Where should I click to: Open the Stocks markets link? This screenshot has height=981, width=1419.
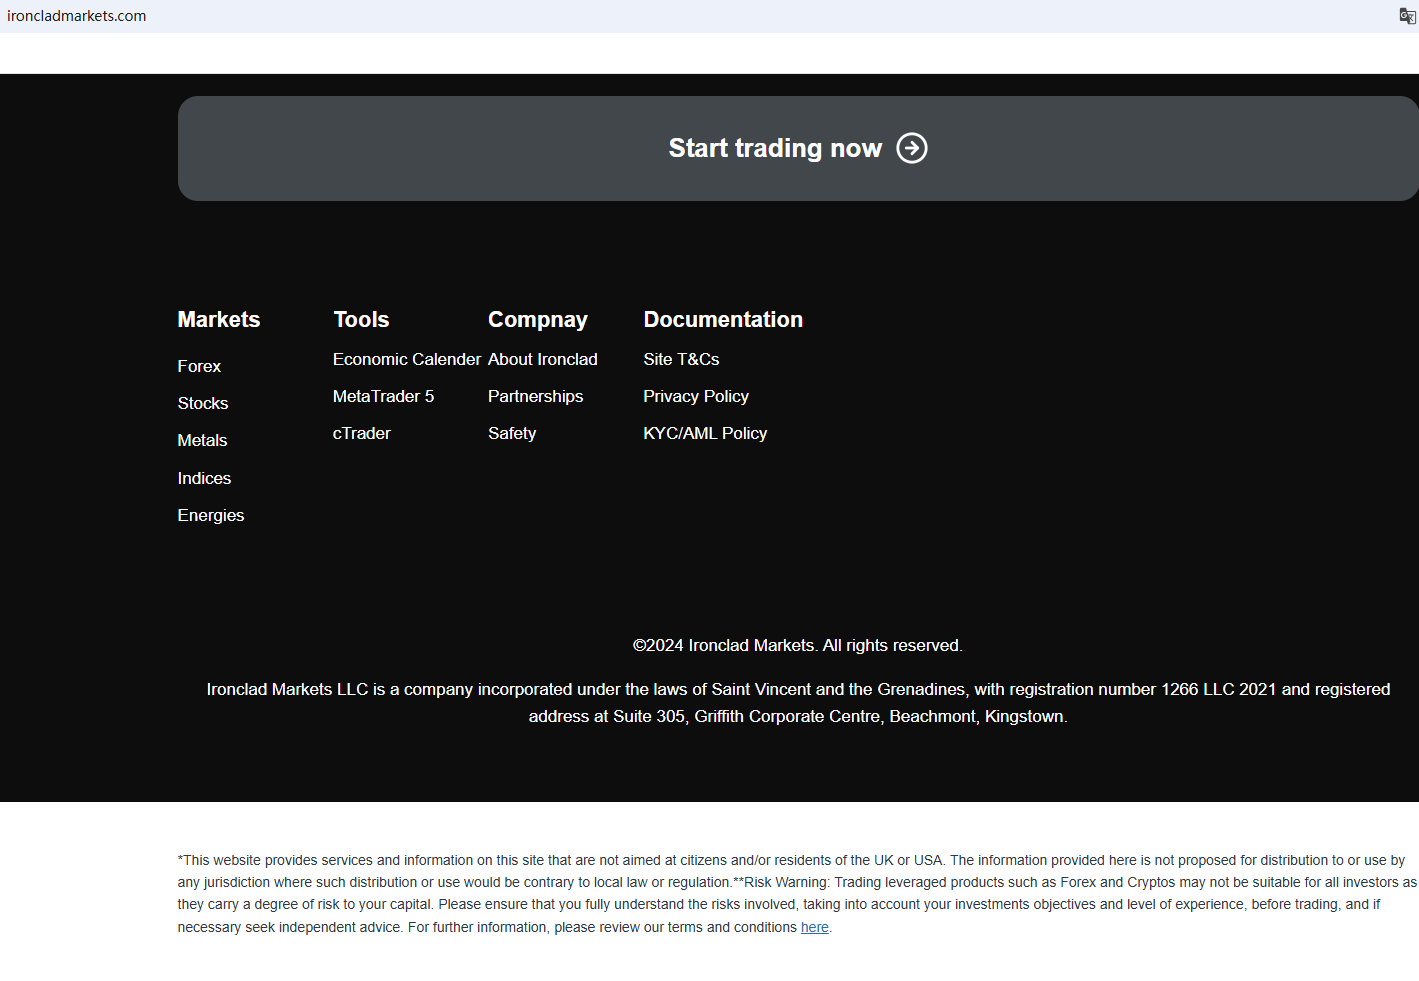pyautogui.click(x=203, y=403)
